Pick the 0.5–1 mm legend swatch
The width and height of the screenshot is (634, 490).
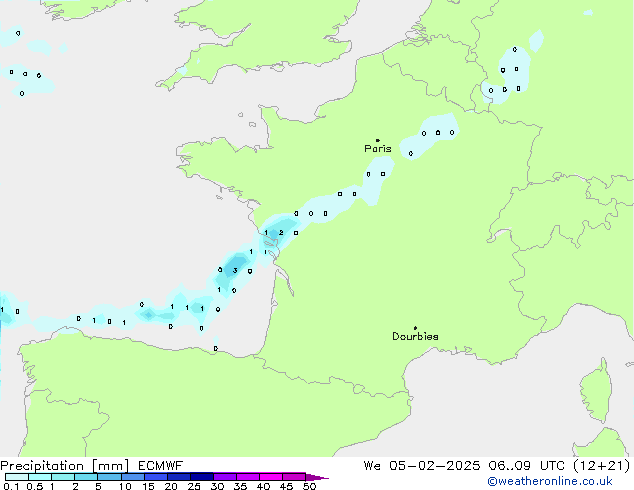coord(40,477)
